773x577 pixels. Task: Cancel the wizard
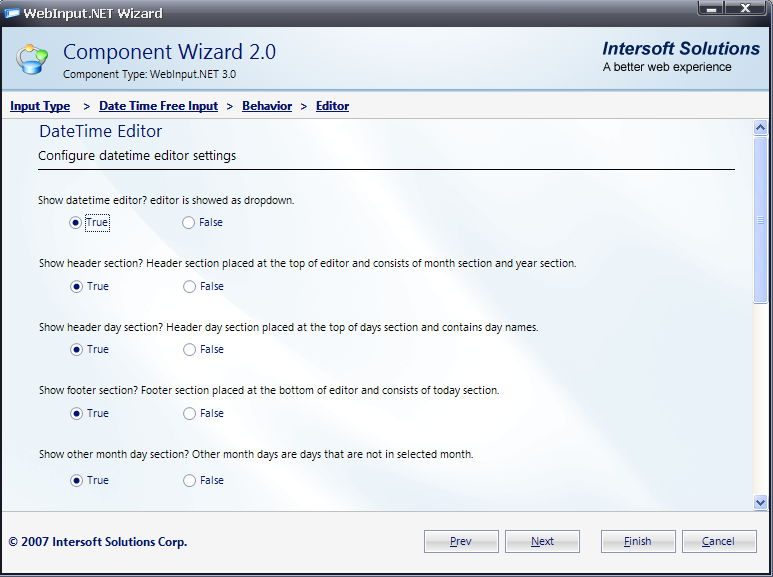click(x=719, y=541)
